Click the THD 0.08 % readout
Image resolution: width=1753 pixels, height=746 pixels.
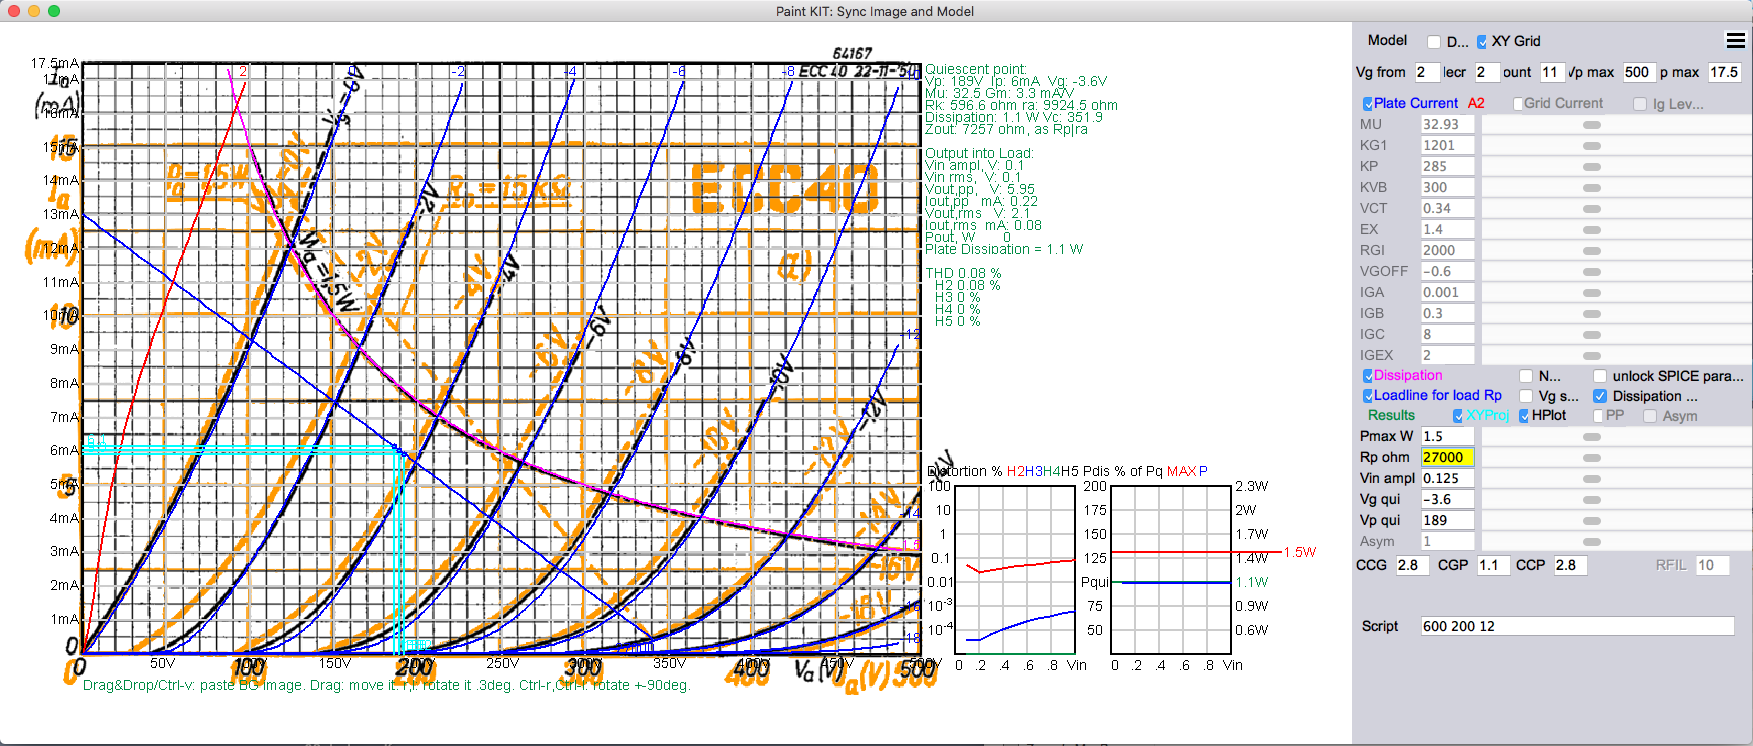[x=963, y=273]
